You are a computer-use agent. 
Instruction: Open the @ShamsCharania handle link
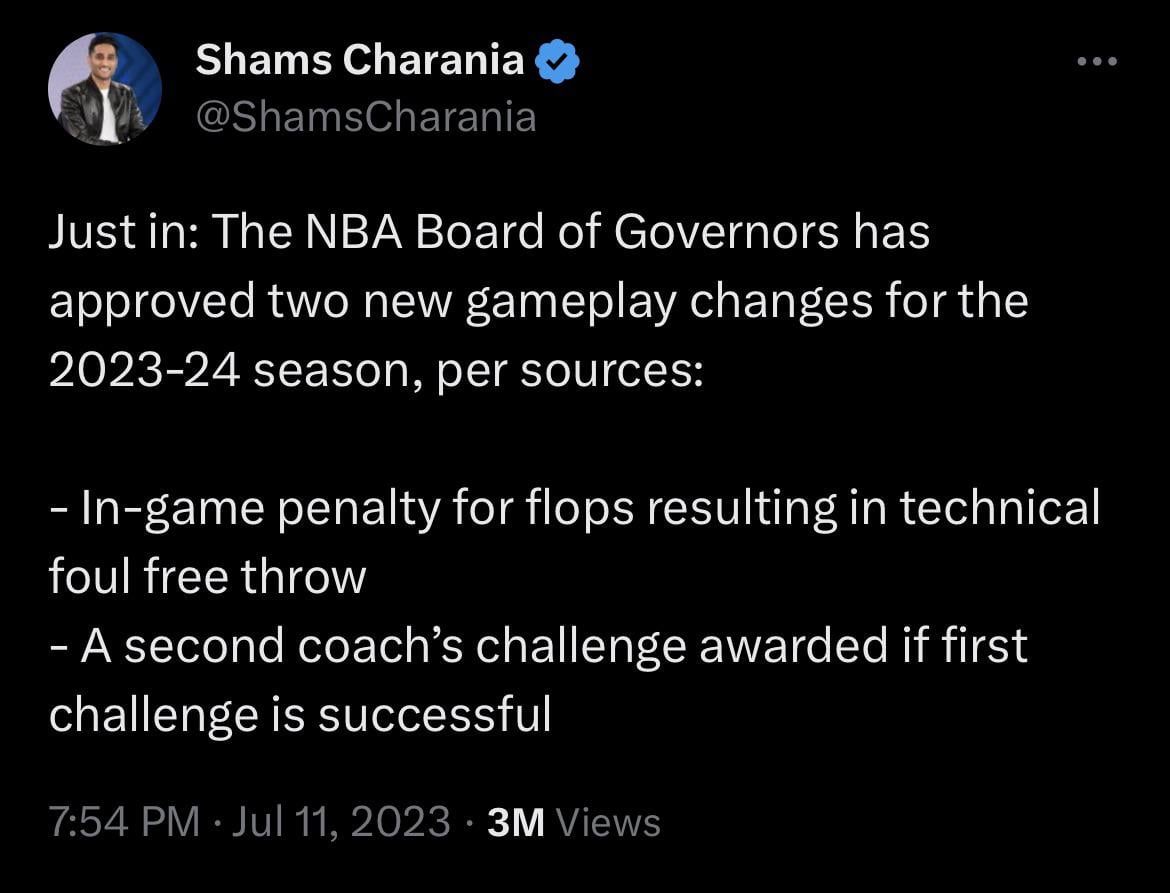point(366,117)
